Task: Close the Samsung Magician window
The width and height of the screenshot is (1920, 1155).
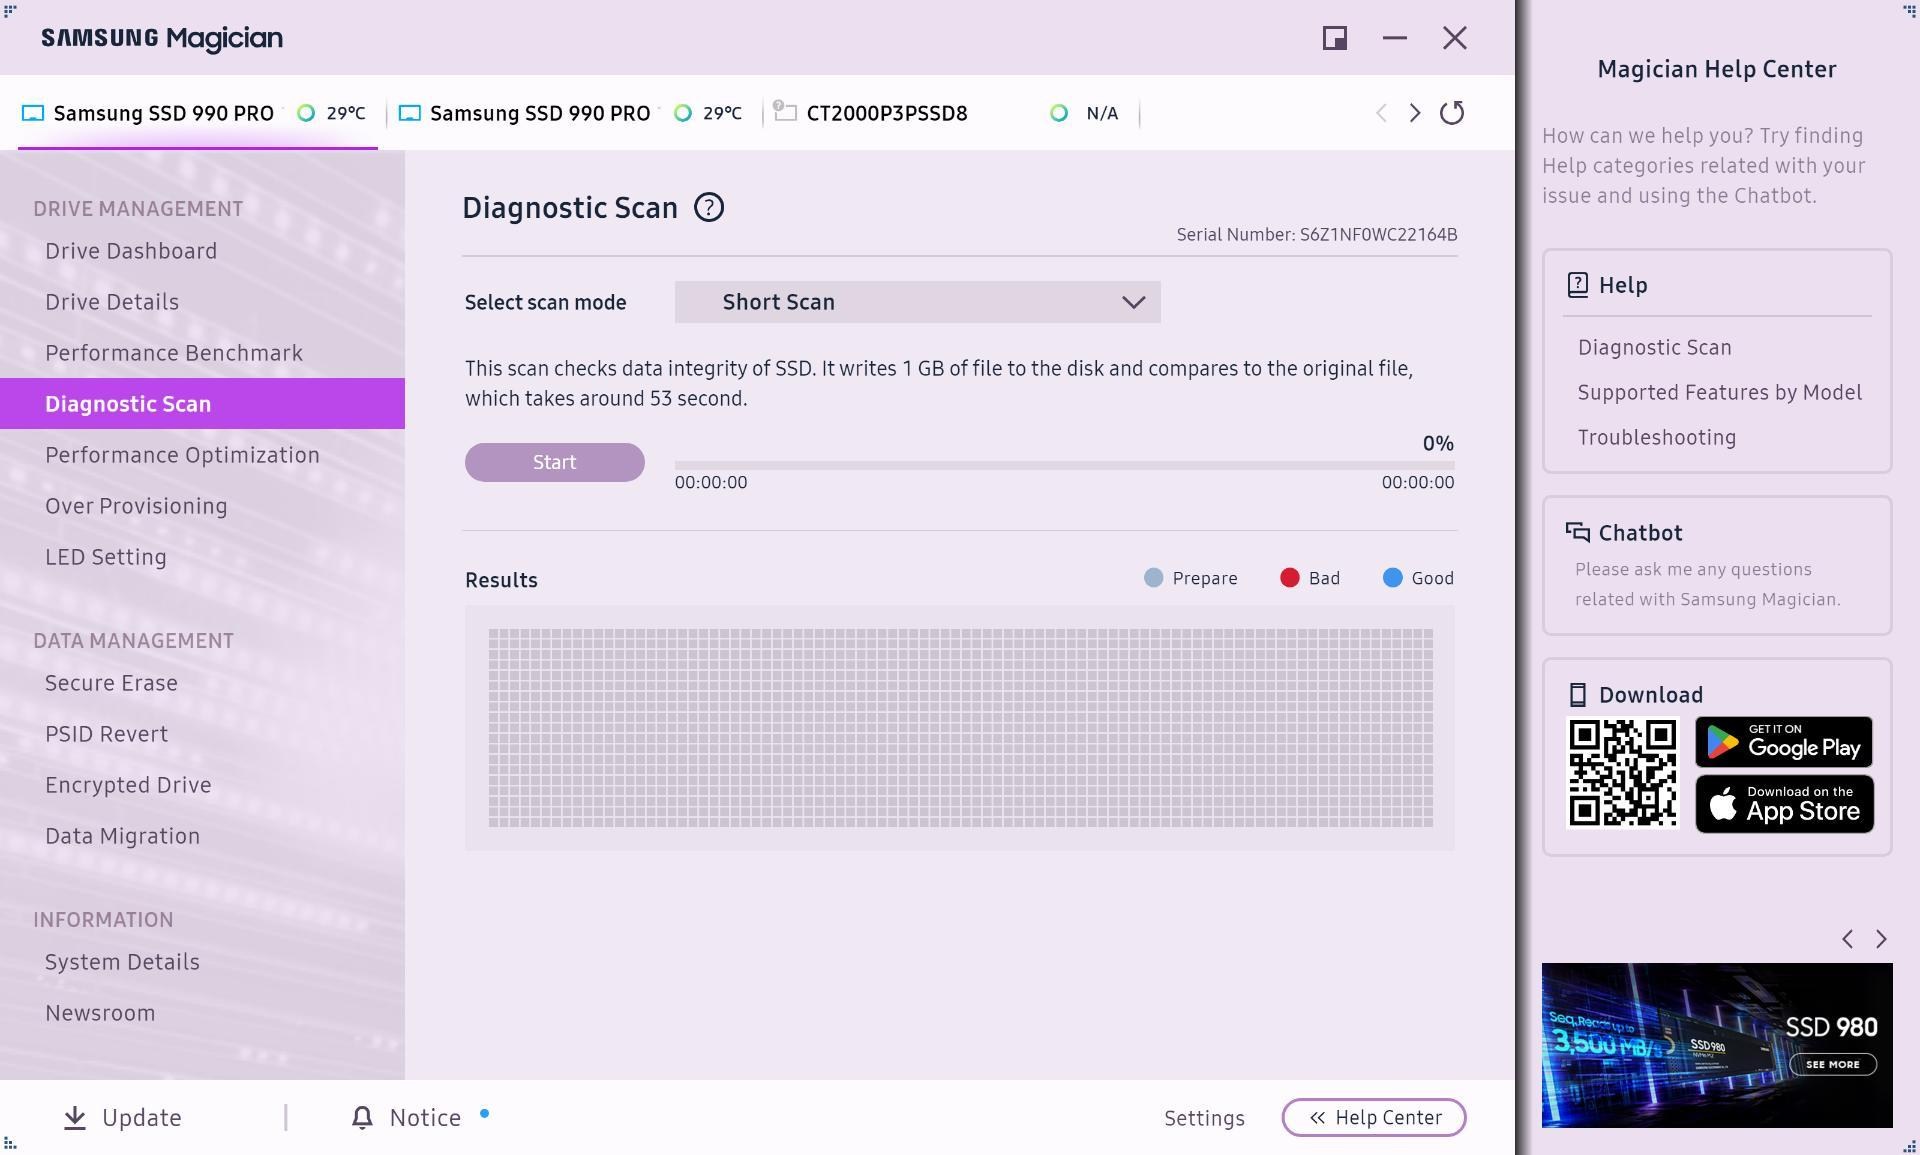Action: (1455, 38)
